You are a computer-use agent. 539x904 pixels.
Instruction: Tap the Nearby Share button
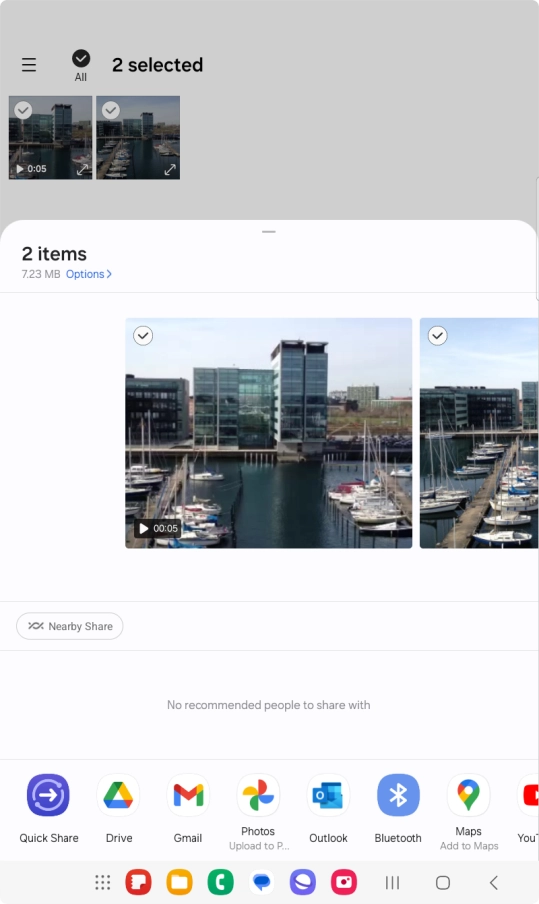69,626
